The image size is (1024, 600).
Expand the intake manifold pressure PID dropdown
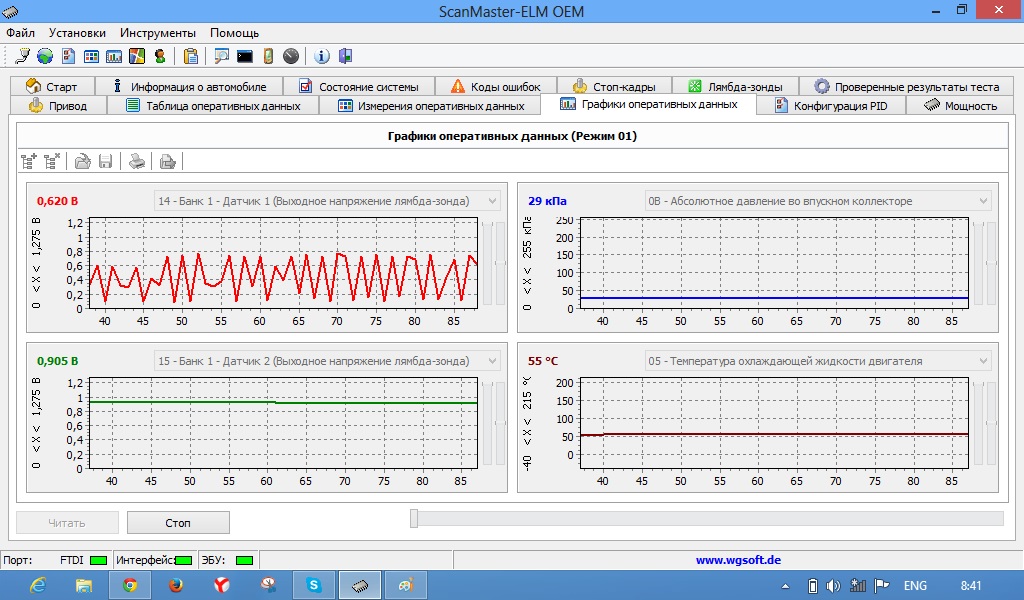click(x=982, y=201)
